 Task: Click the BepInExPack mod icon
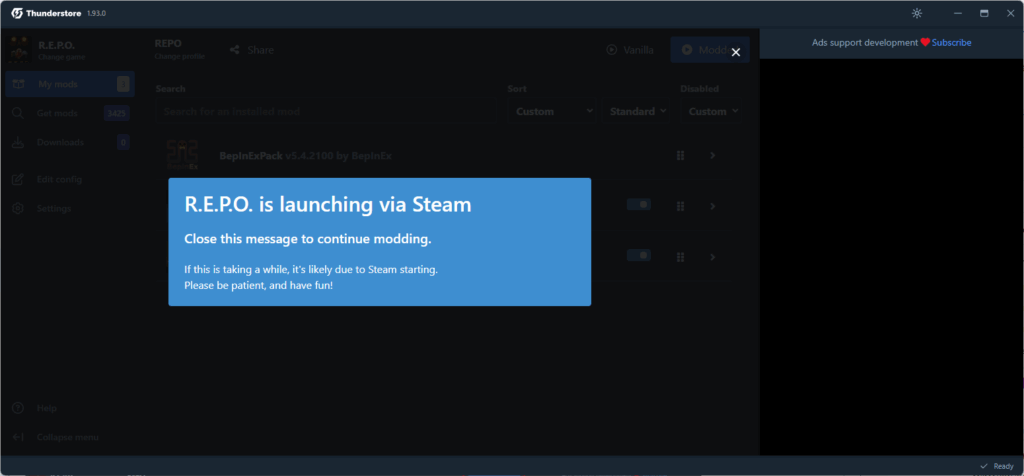pos(182,155)
